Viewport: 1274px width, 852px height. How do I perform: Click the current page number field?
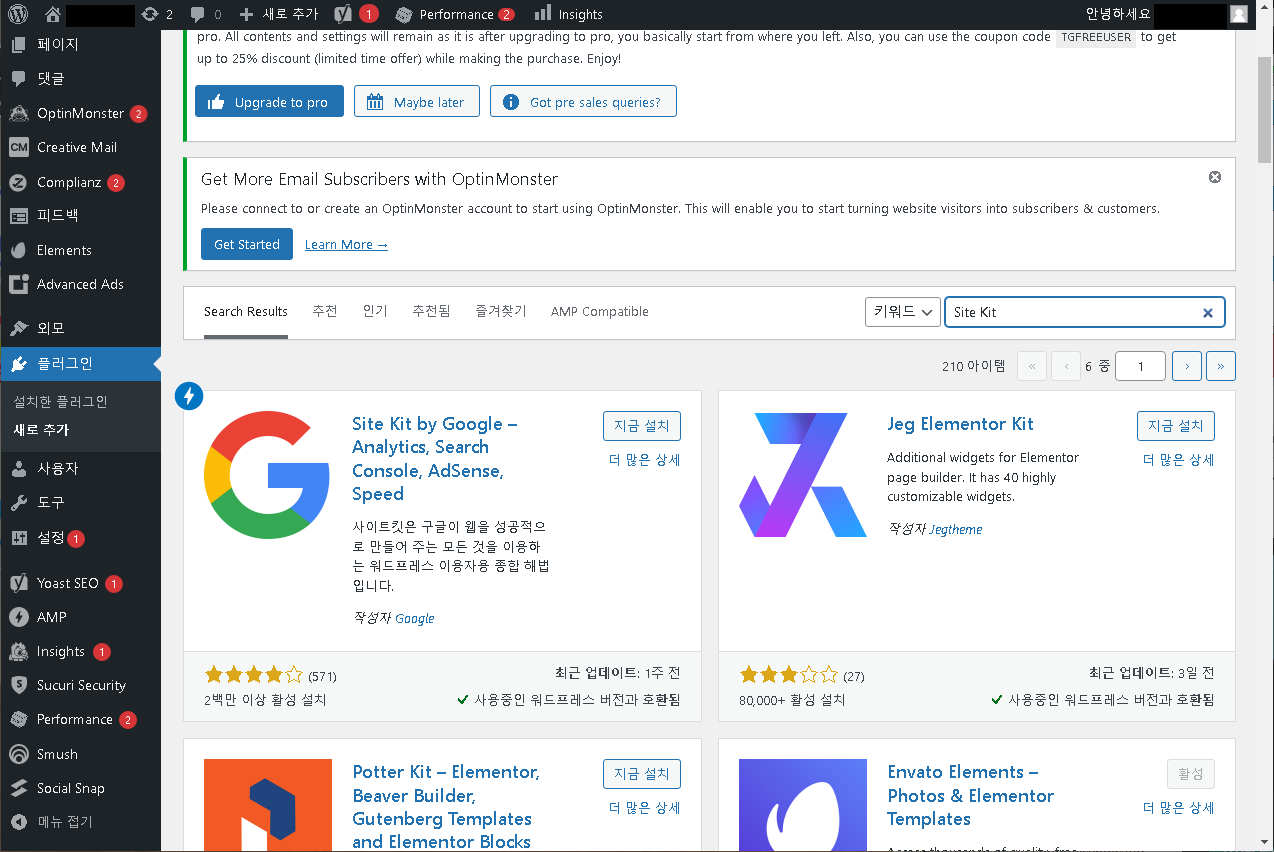click(1140, 366)
